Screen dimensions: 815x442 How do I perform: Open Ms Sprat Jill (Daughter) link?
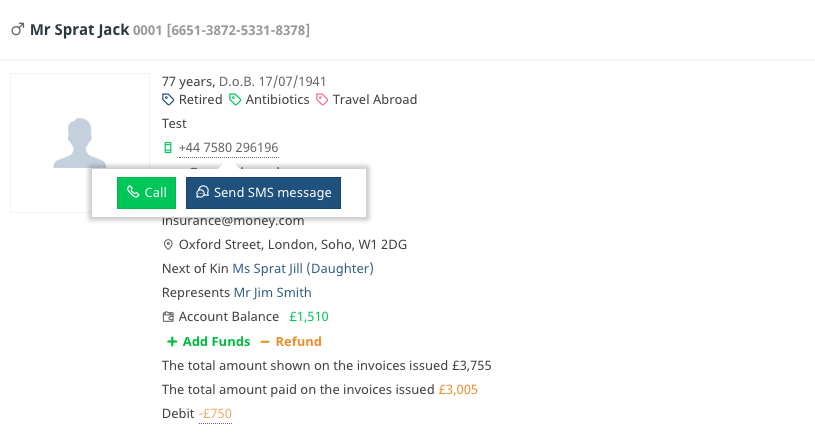[x=303, y=268]
